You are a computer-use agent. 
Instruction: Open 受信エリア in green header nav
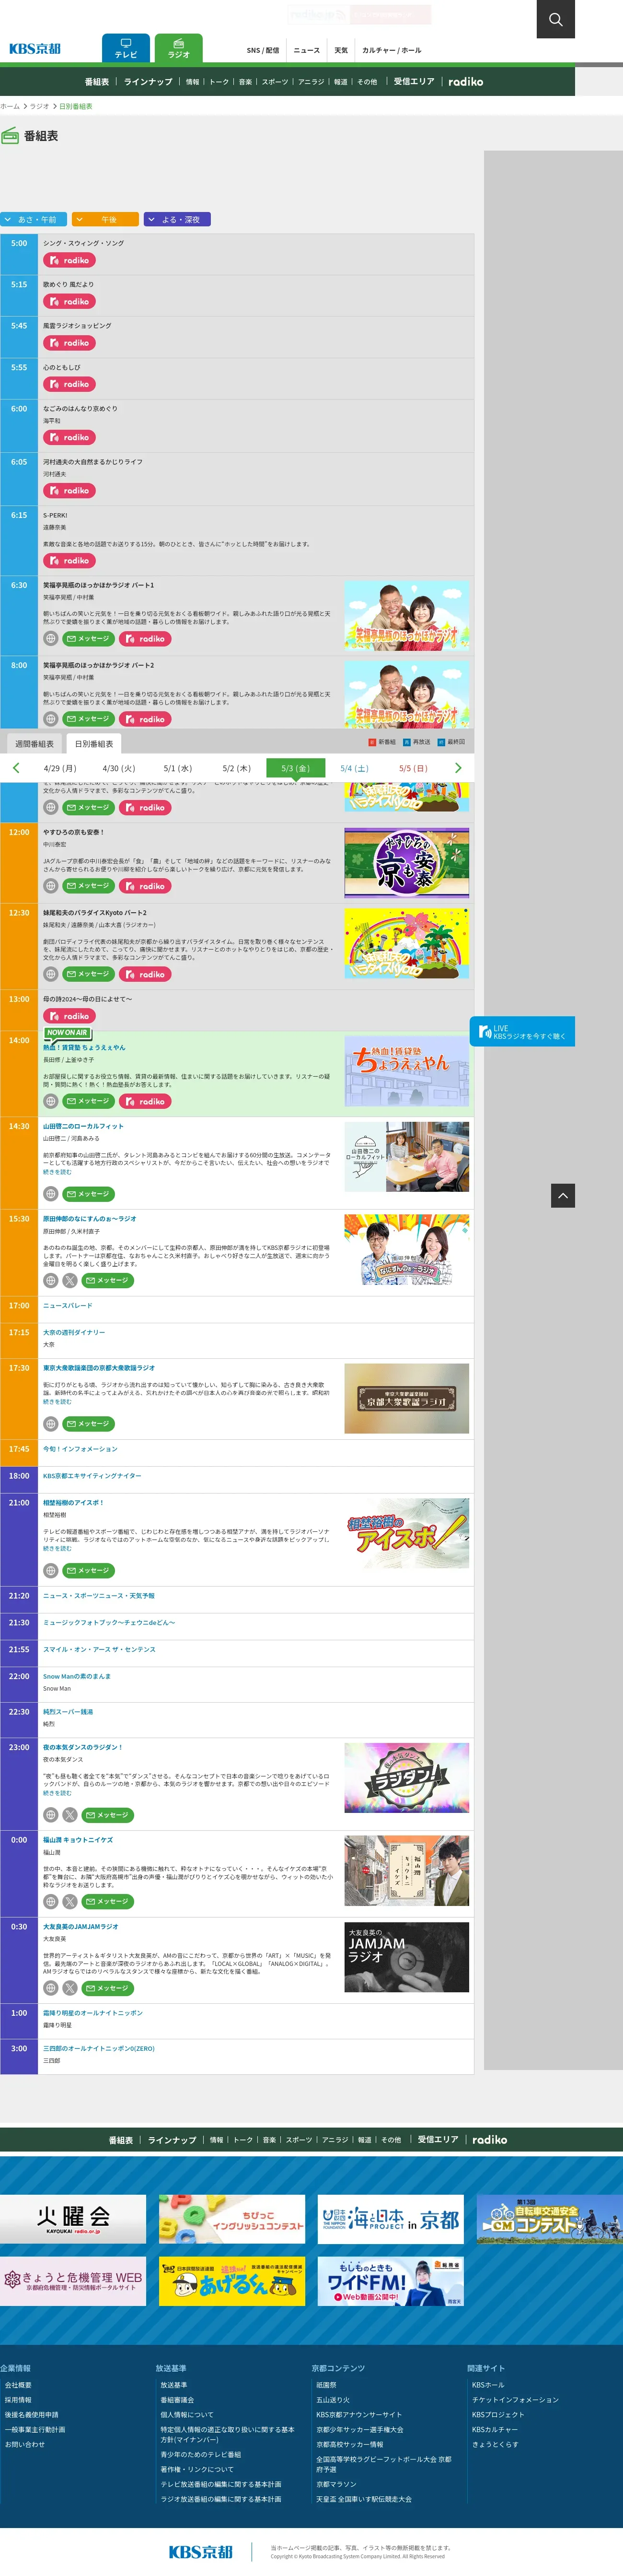[x=414, y=82]
